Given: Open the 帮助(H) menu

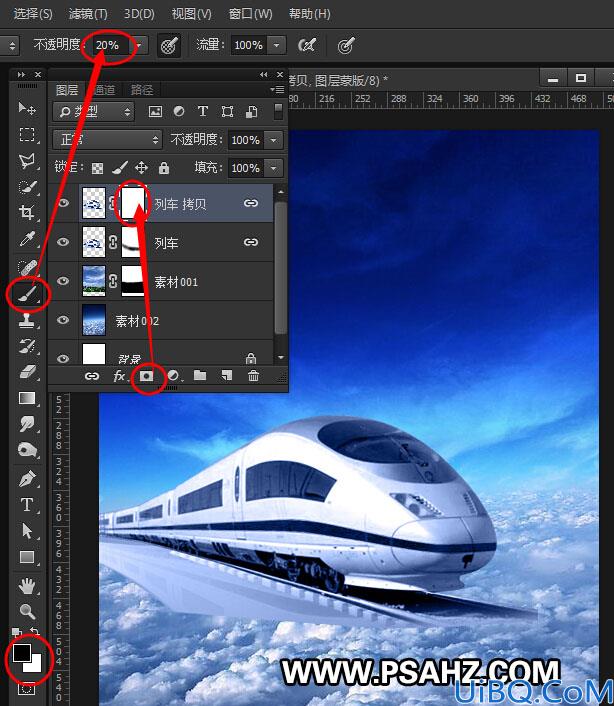Looking at the screenshot, I should [x=310, y=14].
